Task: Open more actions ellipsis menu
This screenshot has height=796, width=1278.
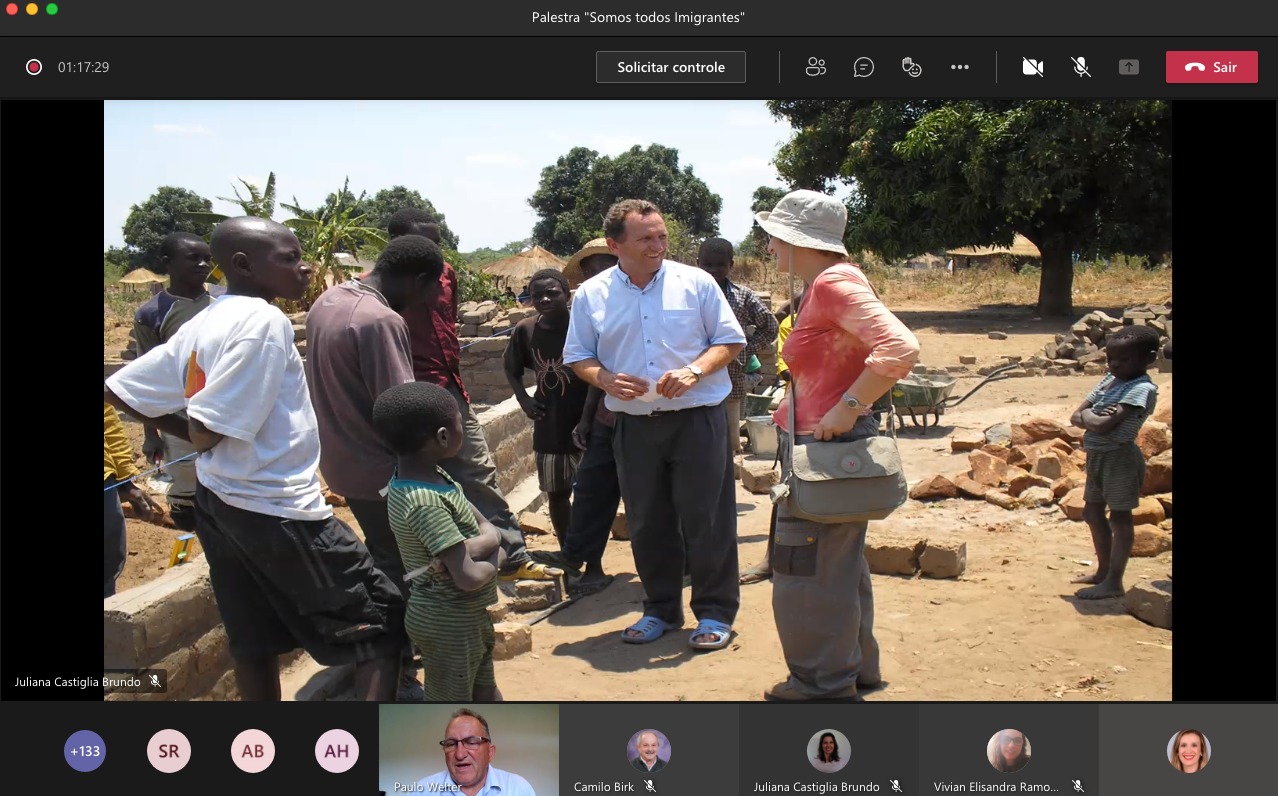Action: (x=960, y=67)
